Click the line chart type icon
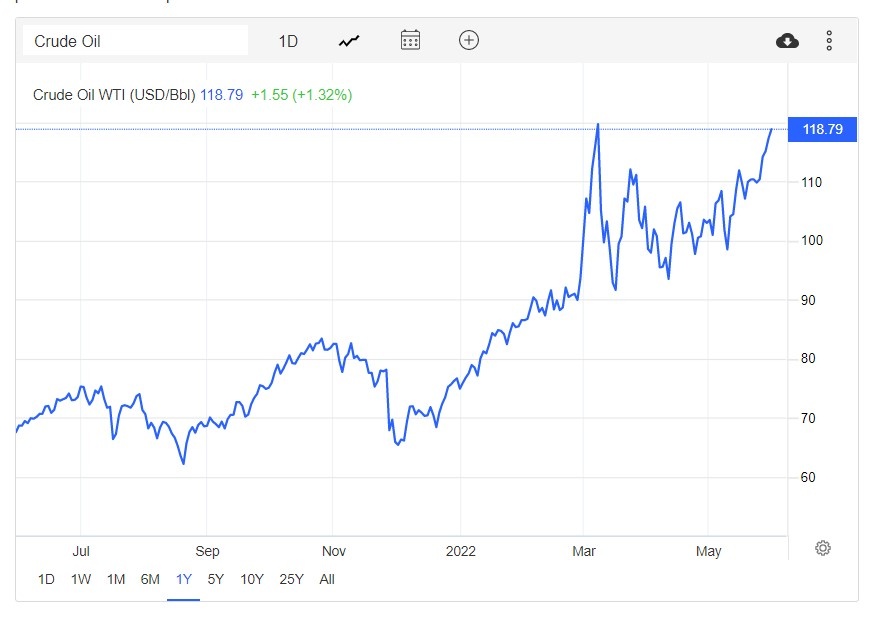The height and width of the screenshot is (622, 880). pos(349,41)
